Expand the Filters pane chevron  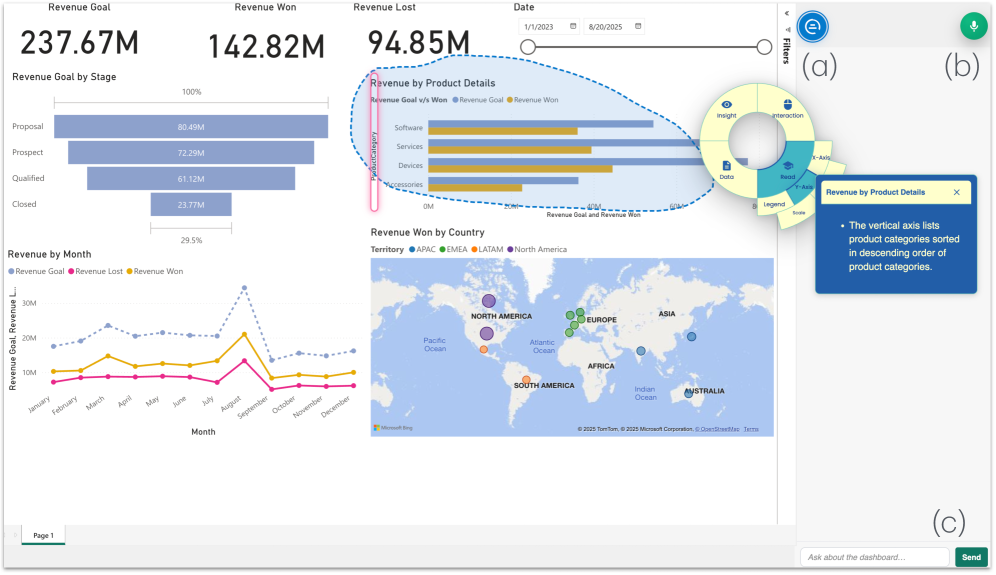[786, 13]
